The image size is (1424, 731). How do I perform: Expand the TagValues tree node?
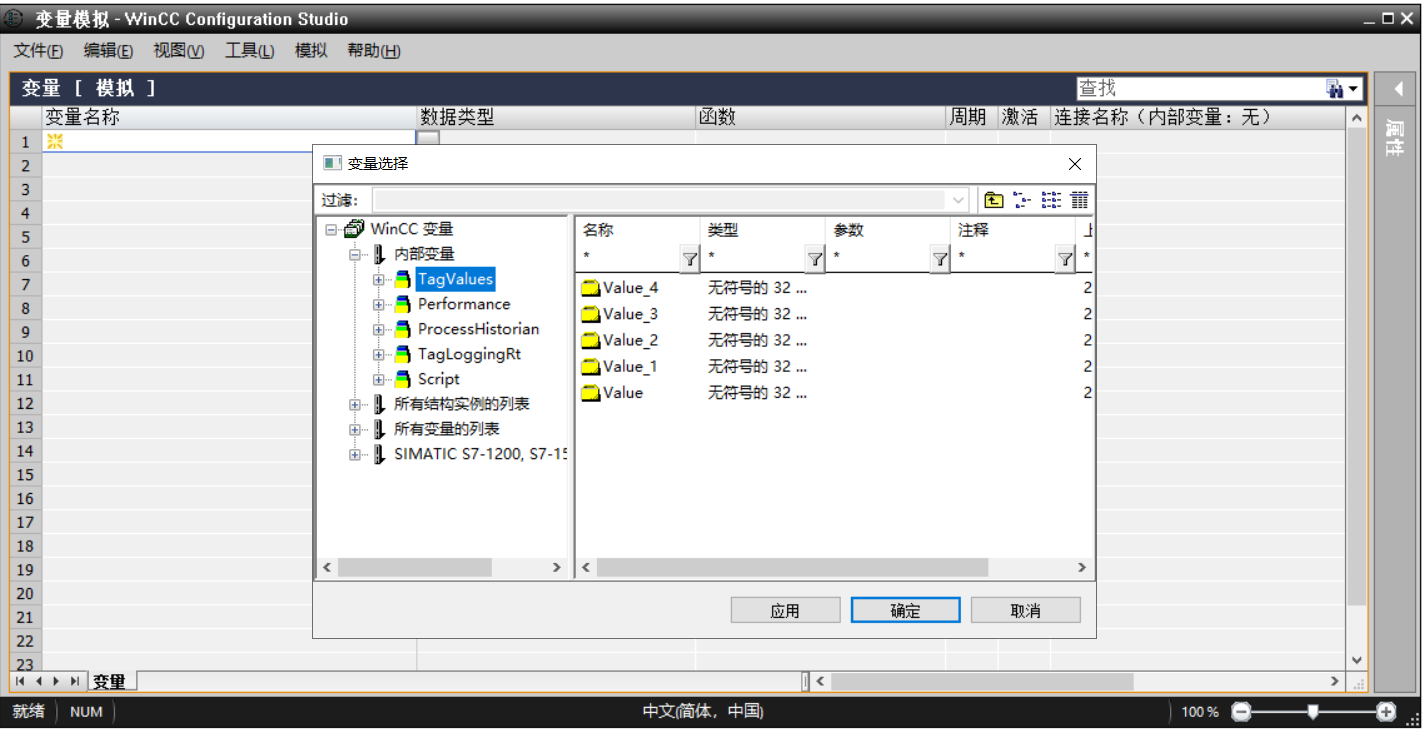click(x=379, y=279)
